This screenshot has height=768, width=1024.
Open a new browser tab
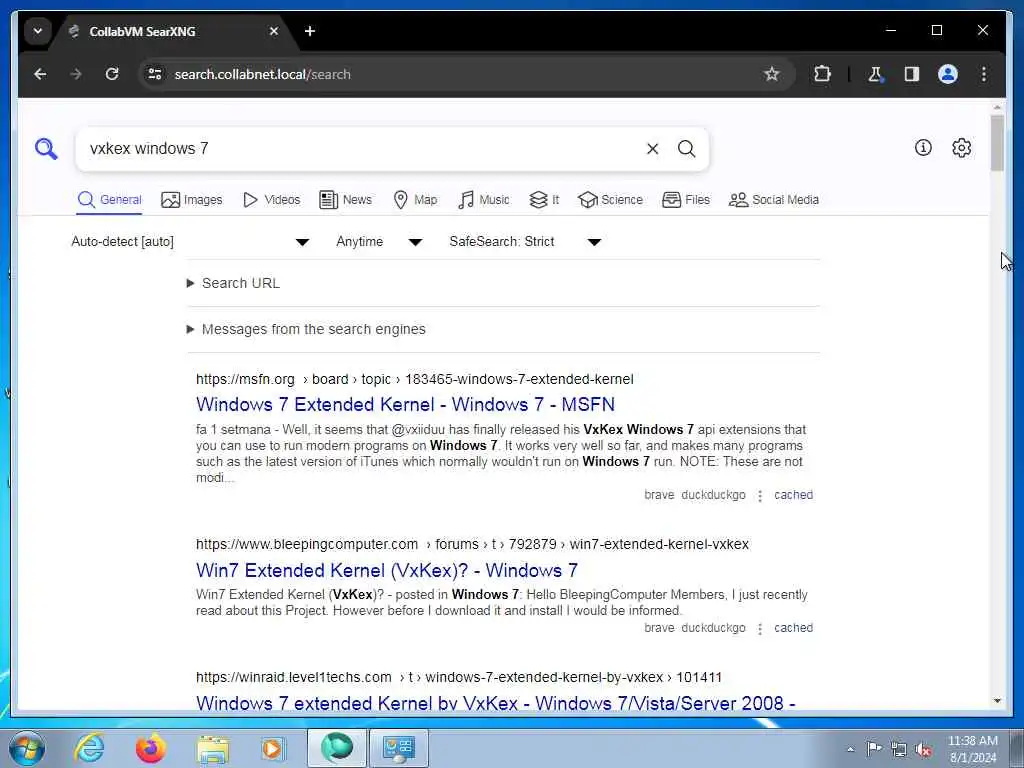pyautogui.click(x=310, y=31)
